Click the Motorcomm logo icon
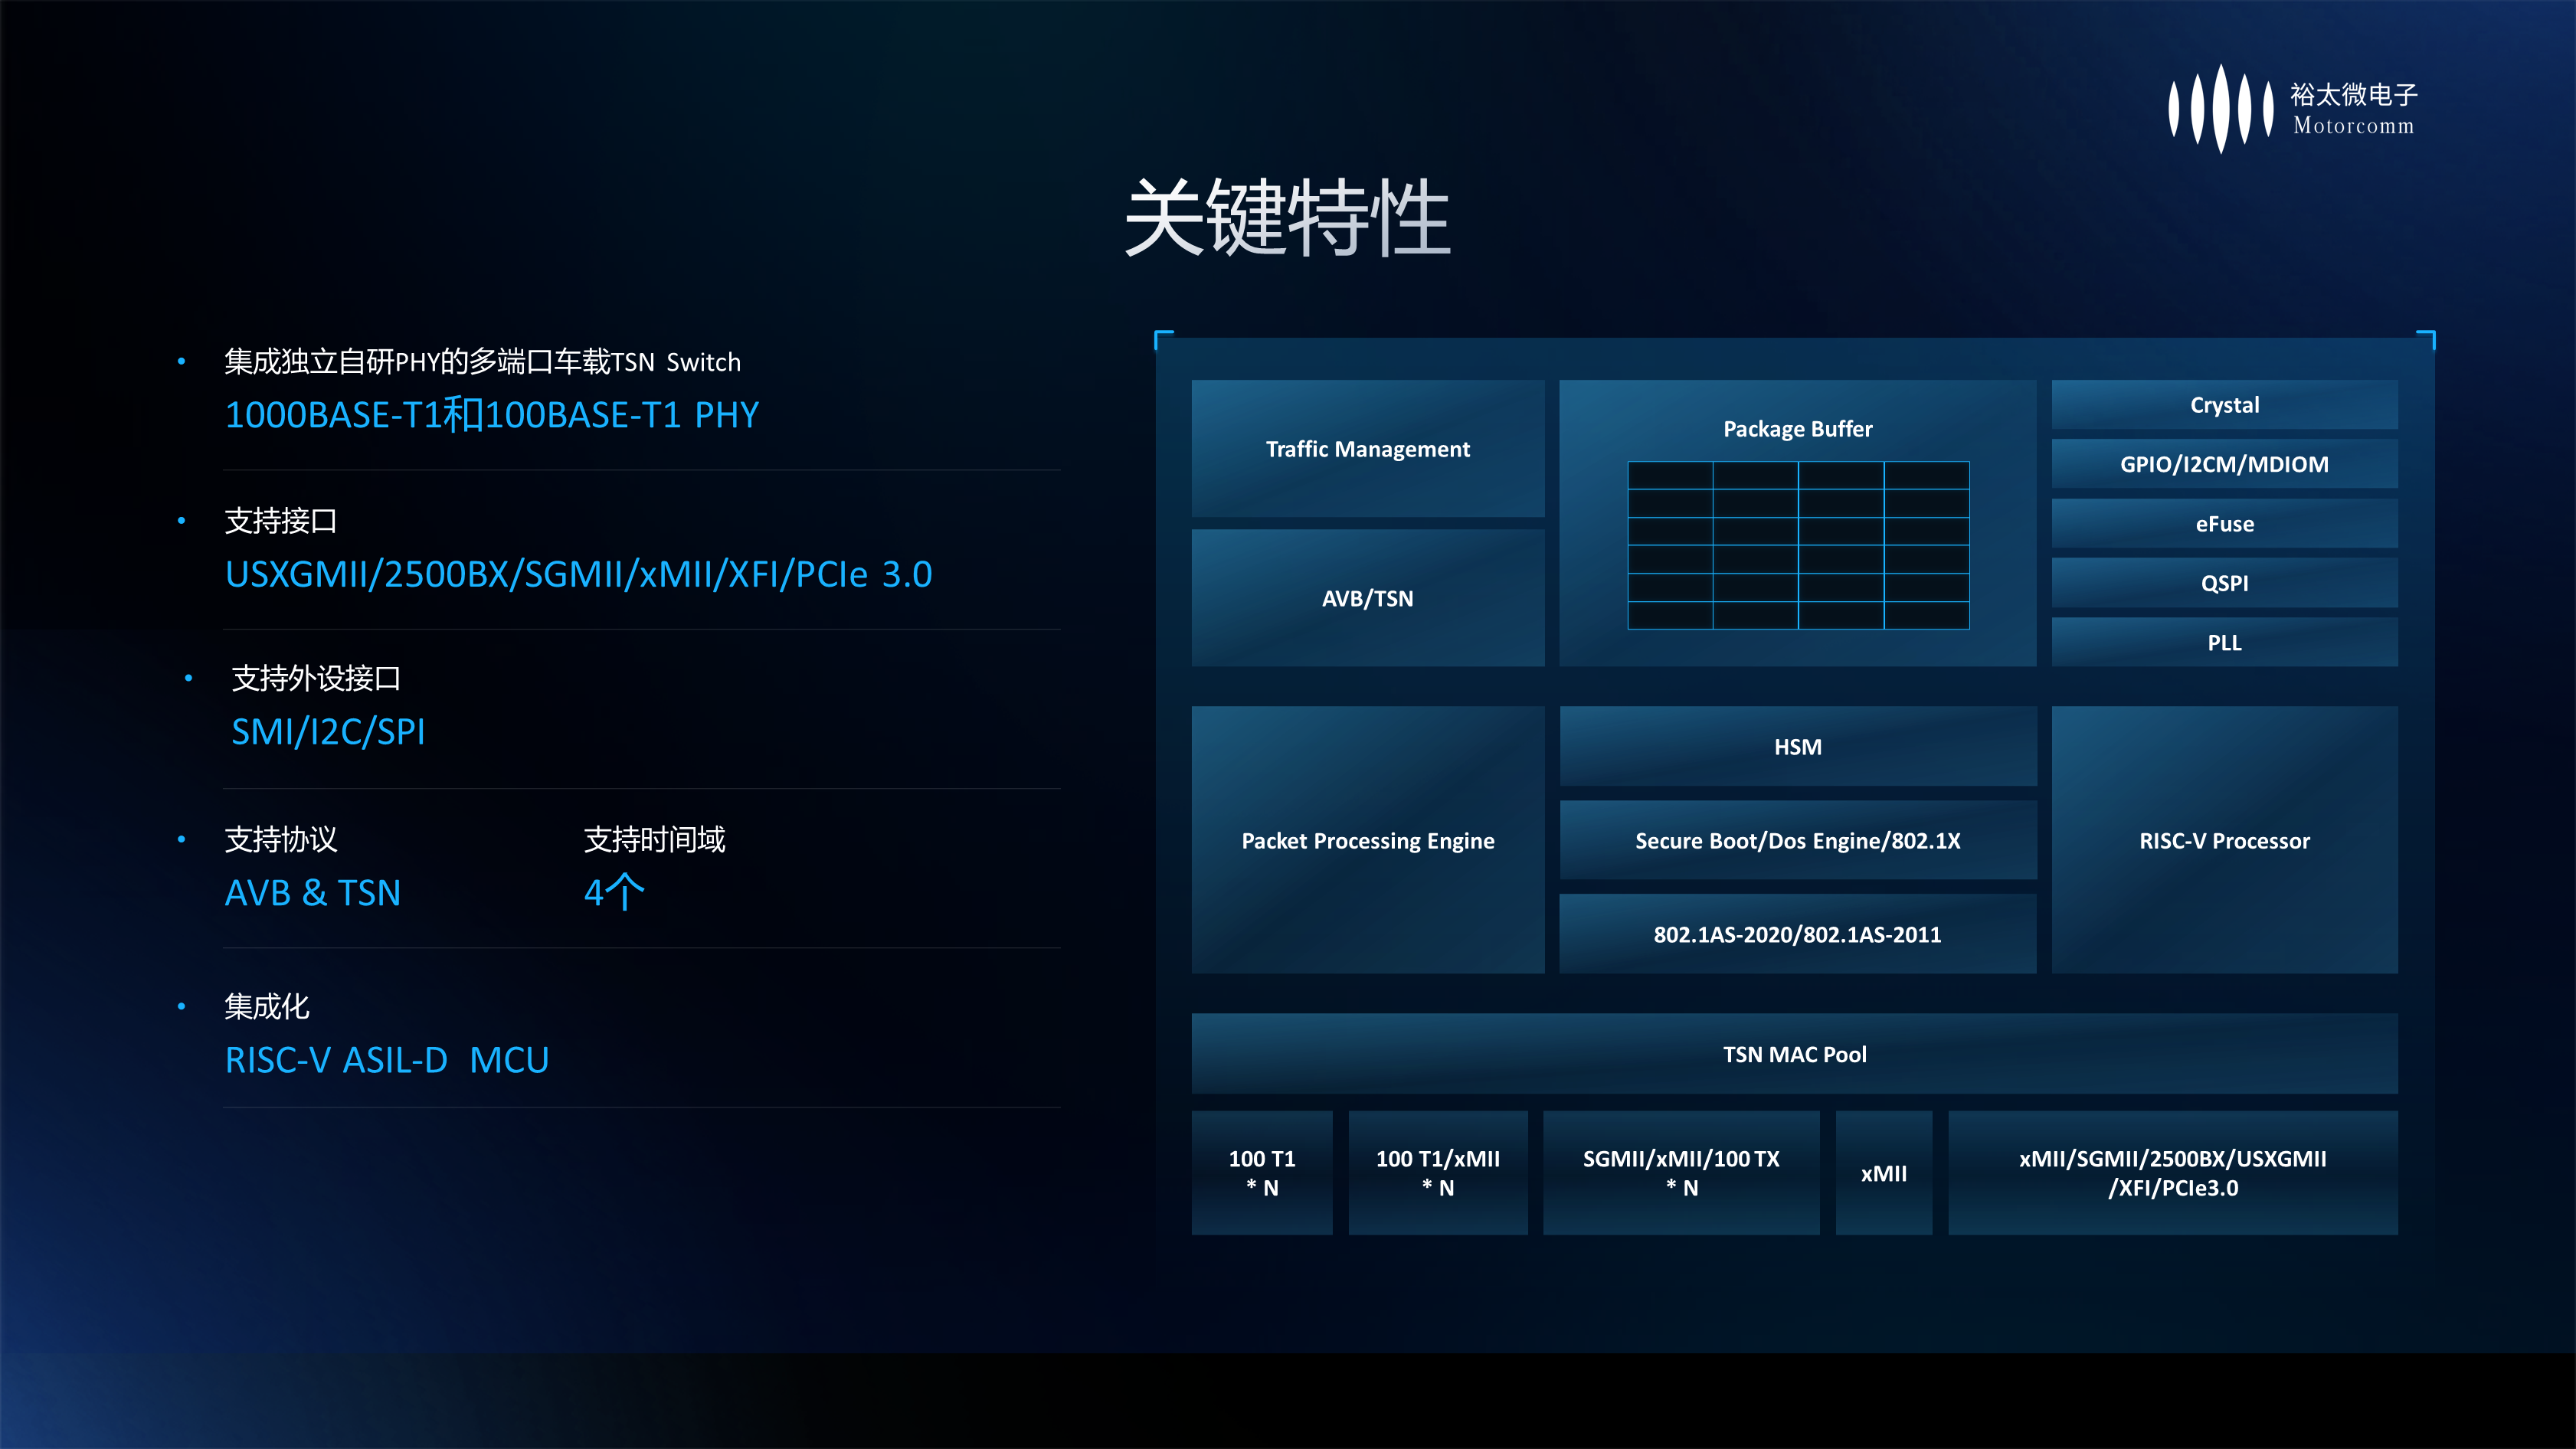The width and height of the screenshot is (2576, 1449). pos(2220,108)
